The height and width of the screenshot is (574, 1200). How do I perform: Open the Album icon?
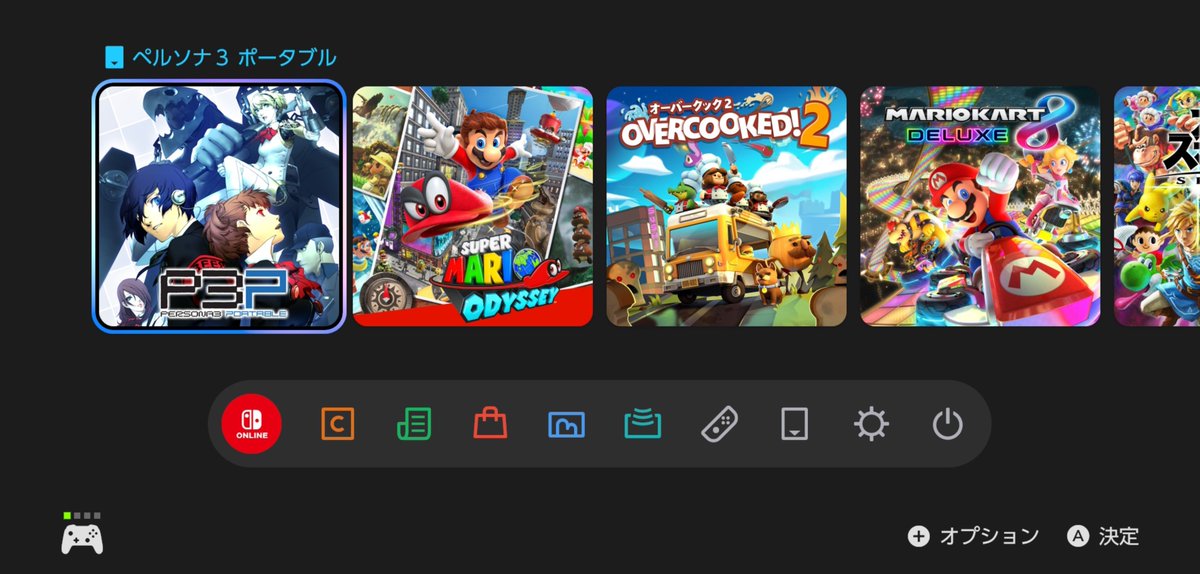click(x=566, y=425)
